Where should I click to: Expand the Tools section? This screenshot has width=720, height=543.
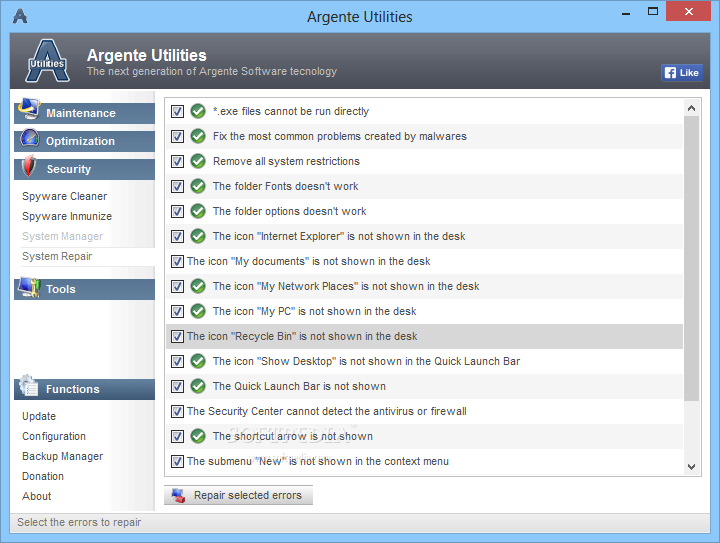[x=84, y=289]
